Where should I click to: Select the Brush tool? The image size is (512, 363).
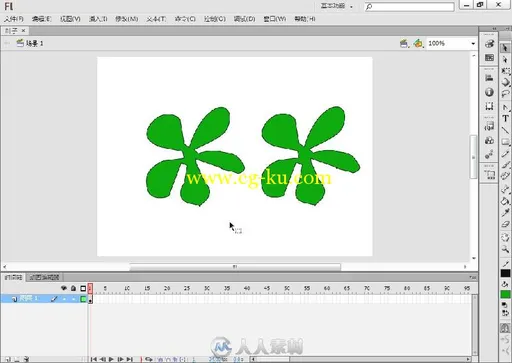click(505, 165)
